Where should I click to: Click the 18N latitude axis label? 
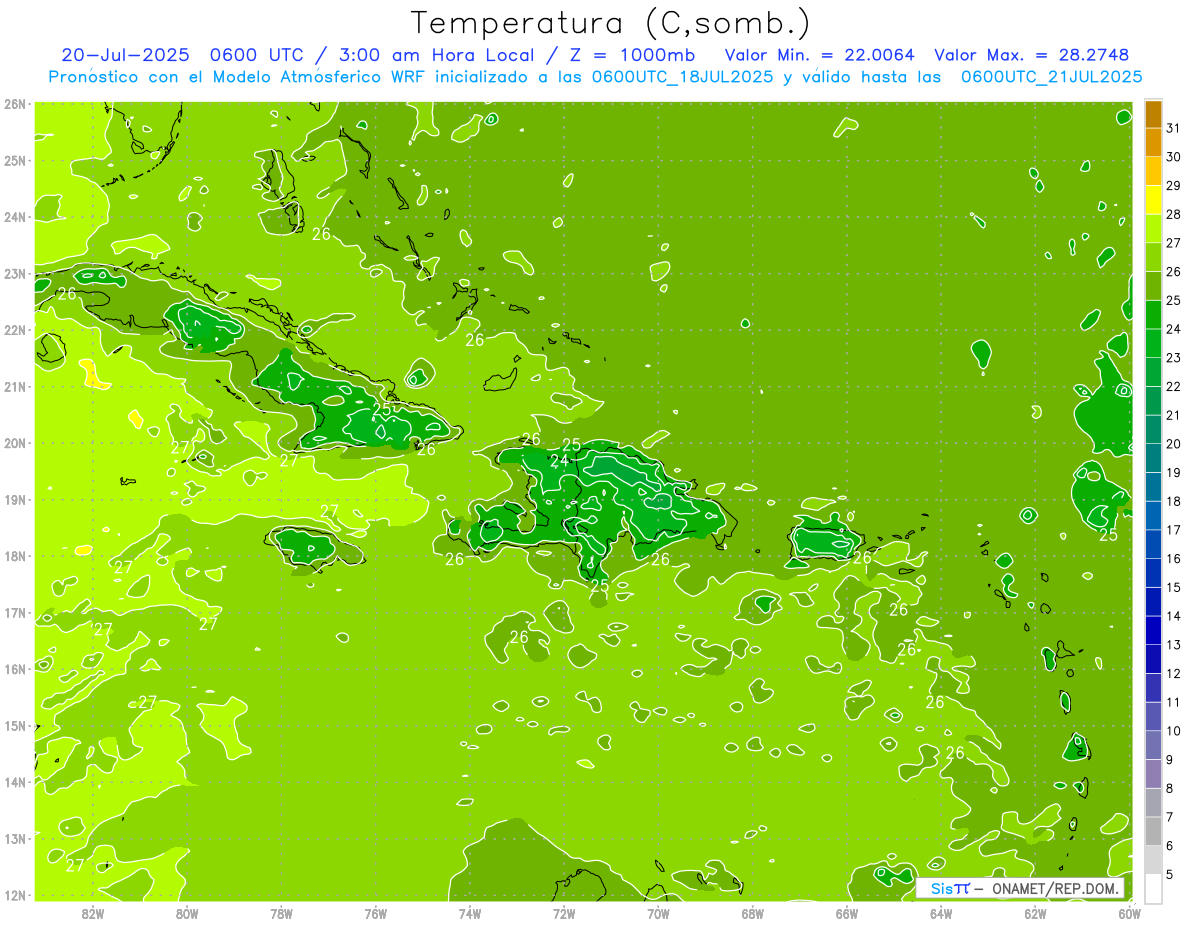click(x=14, y=556)
